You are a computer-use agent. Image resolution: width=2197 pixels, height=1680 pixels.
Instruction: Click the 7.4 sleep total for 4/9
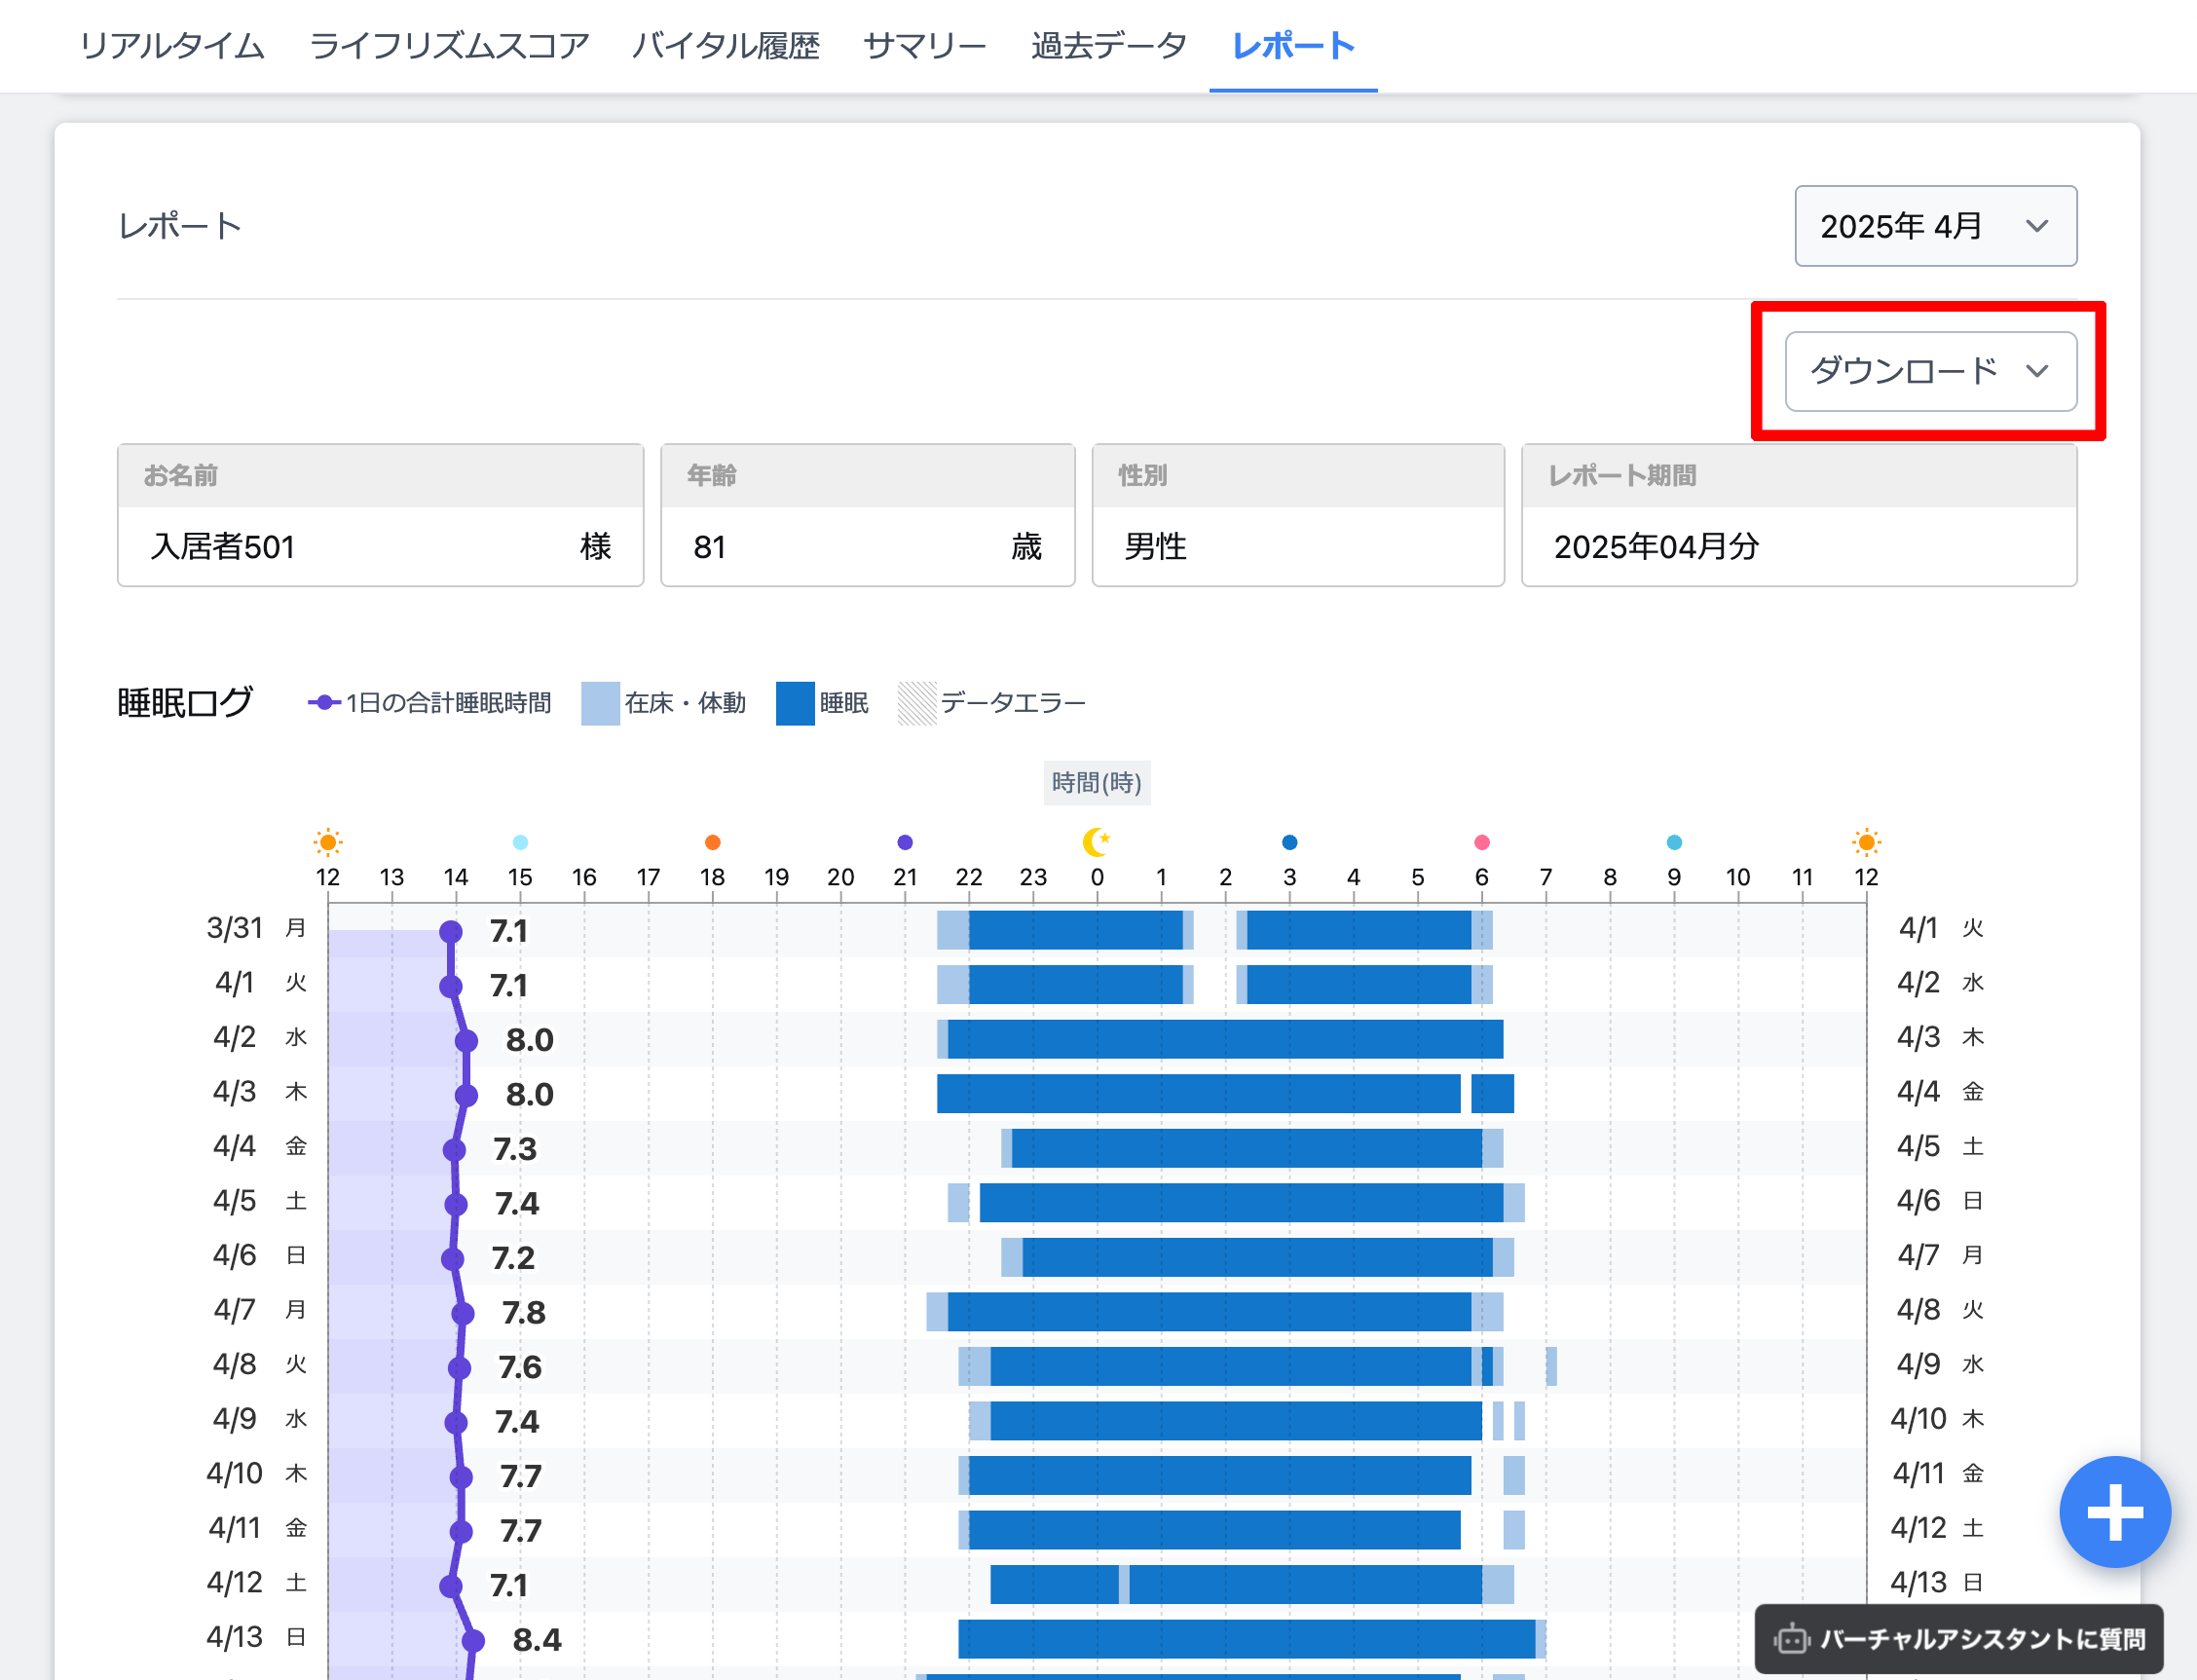click(x=517, y=1422)
